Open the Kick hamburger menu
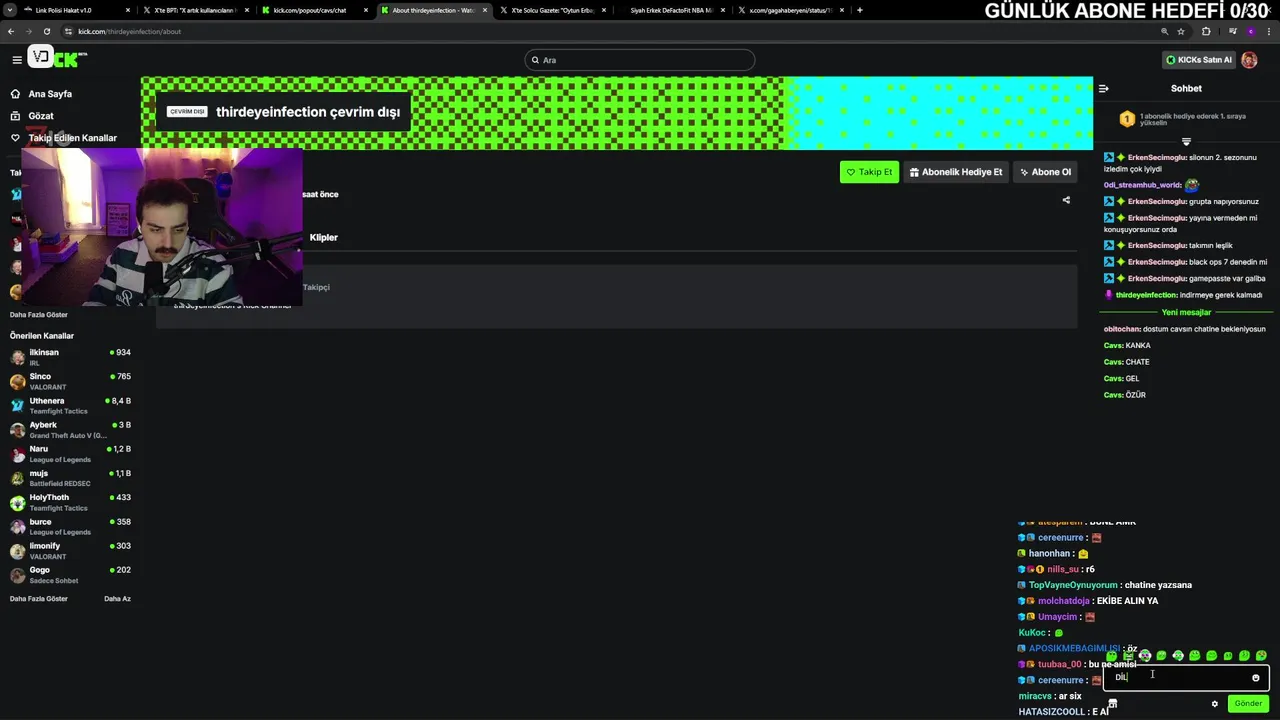 coord(17,60)
